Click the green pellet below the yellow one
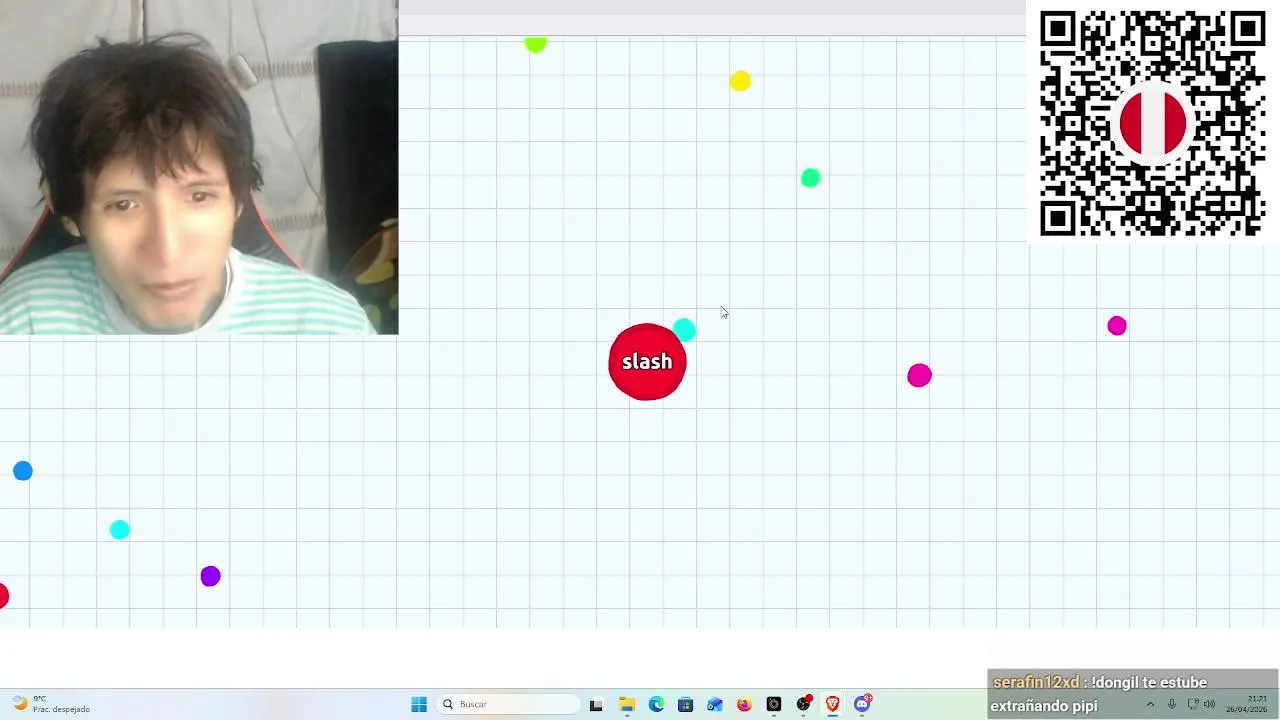Viewport: 1280px width, 720px height. click(x=811, y=178)
